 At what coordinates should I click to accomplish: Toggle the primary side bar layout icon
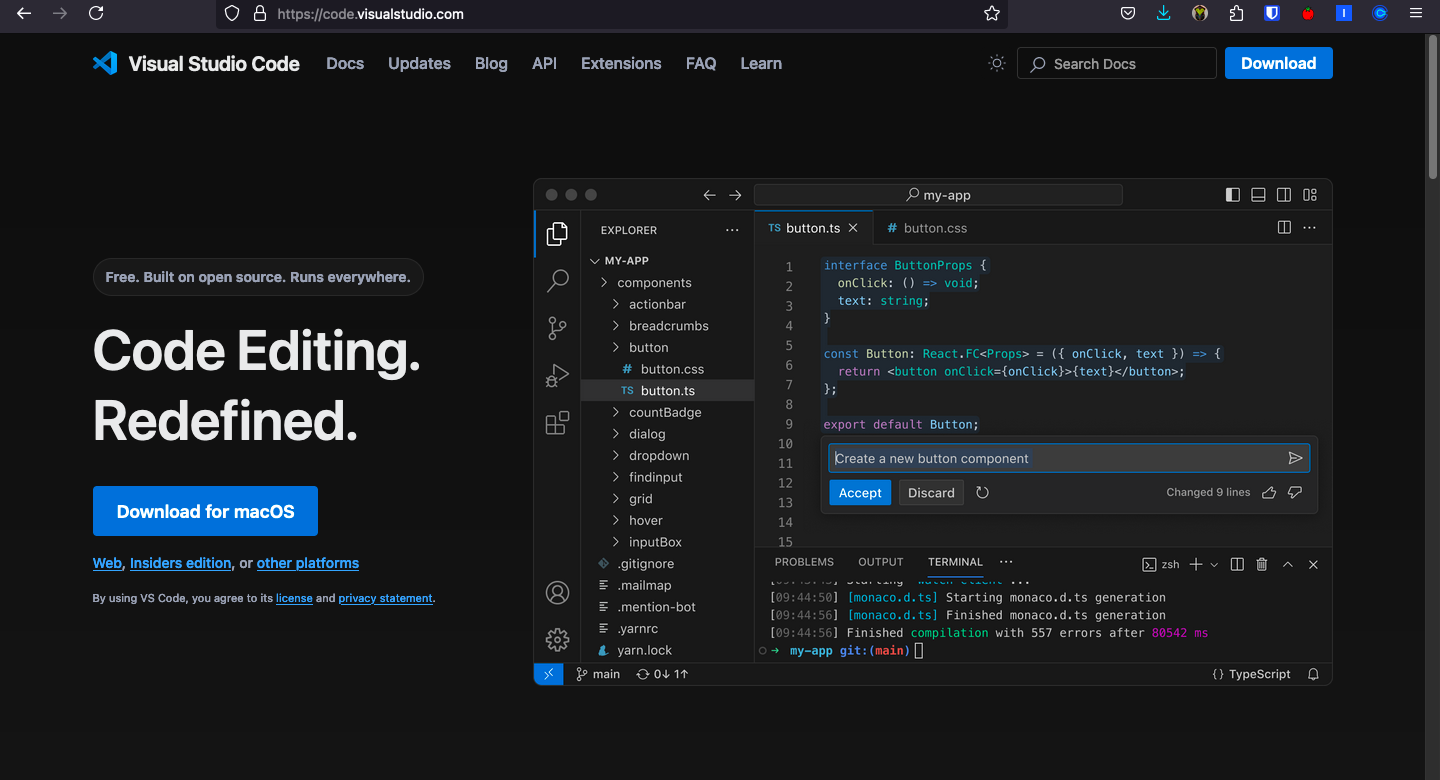[1233, 195]
